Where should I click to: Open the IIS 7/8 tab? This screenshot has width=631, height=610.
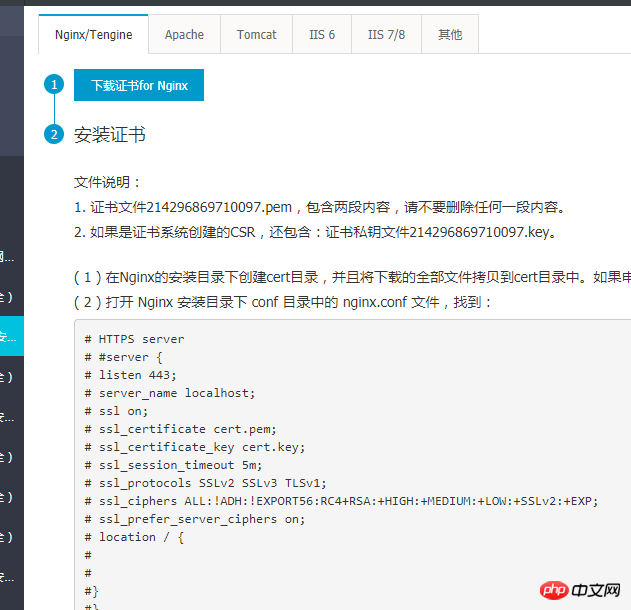click(x=386, y=34)
